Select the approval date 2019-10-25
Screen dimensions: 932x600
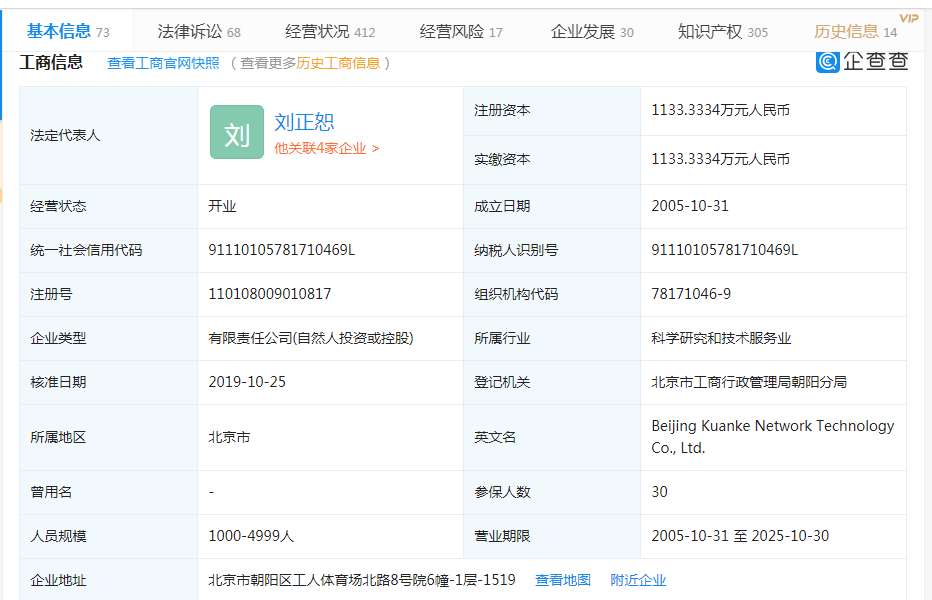pyautogui.click(x=247, y=382)
